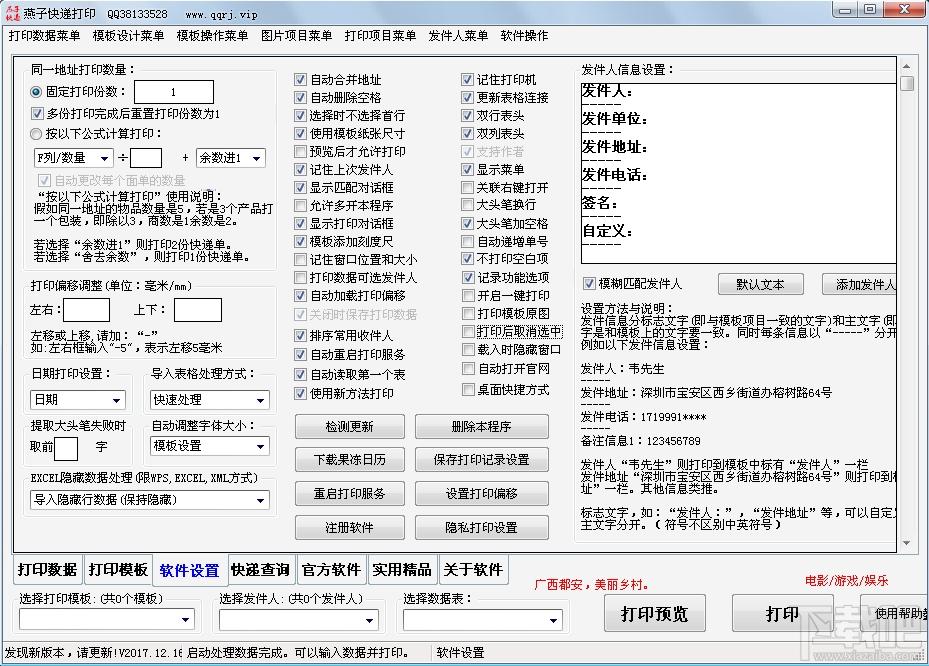Click the 左右 offset input field
This screenshot has height=666, width=929.
(87, 310)
